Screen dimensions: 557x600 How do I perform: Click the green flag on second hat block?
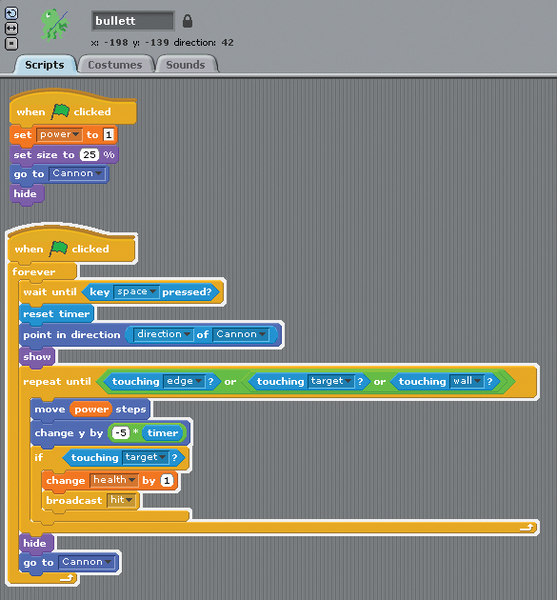point(58,249)
